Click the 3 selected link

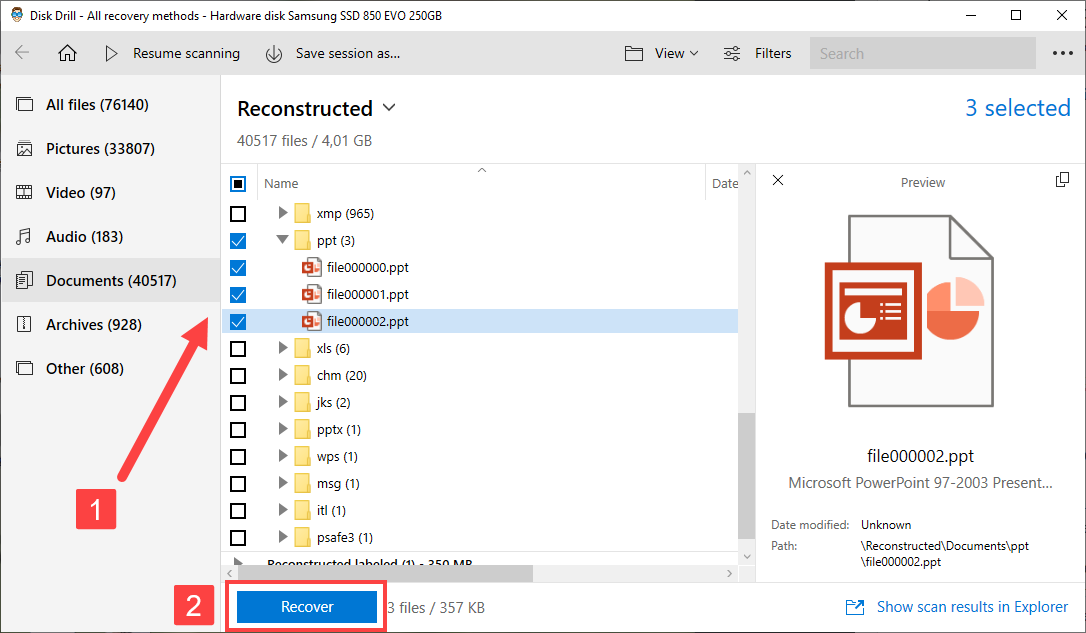(x=1017, y=108)
